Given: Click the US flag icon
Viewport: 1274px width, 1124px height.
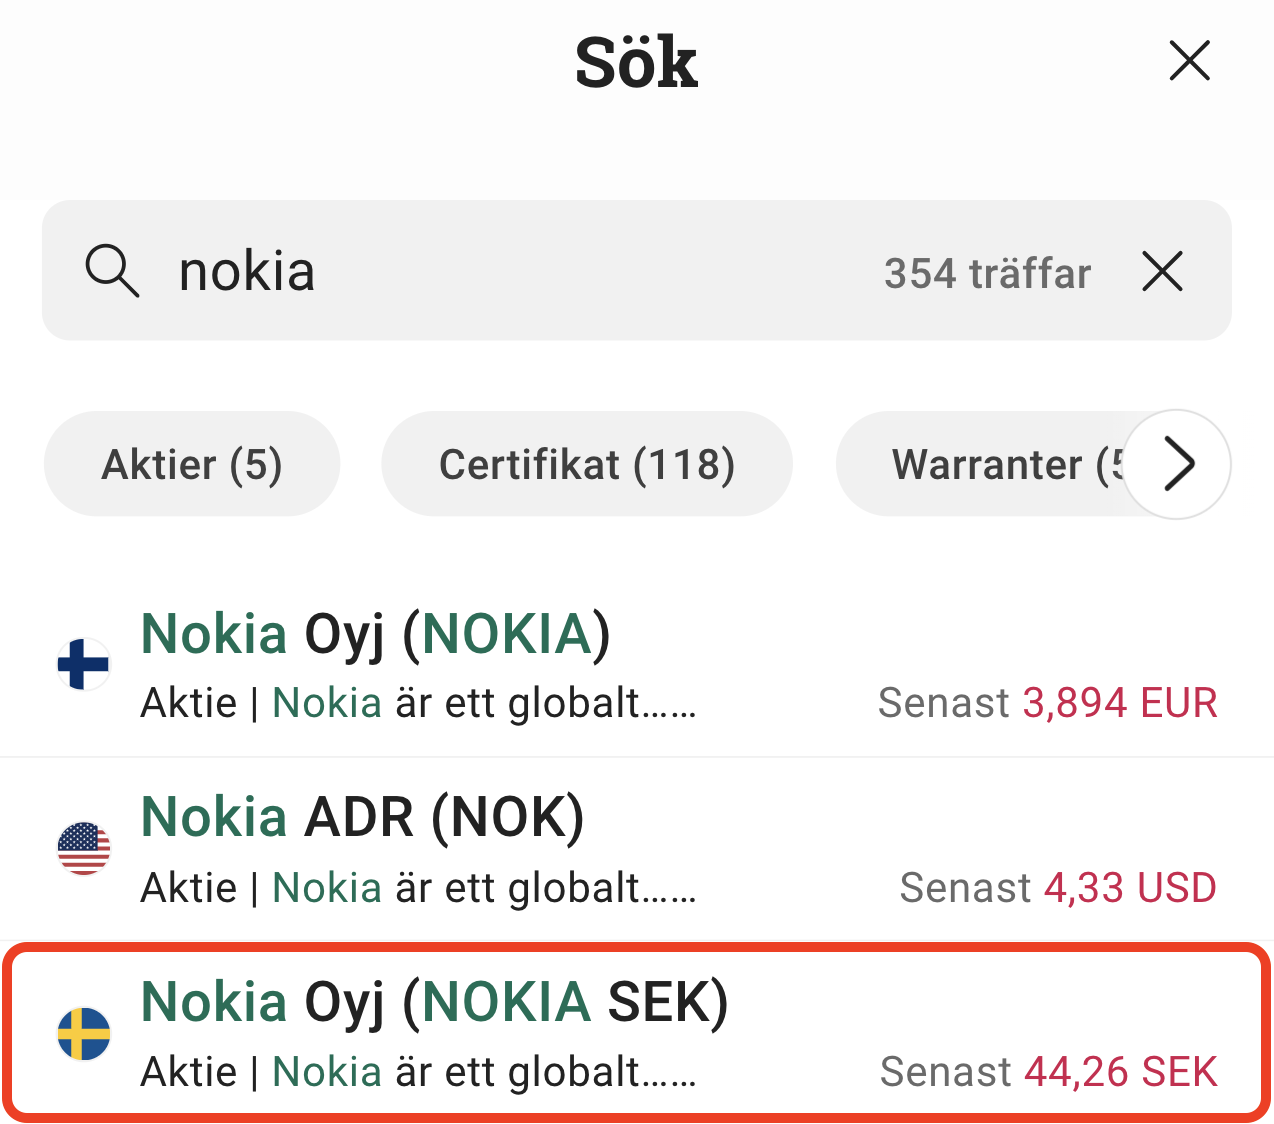Looking at the screenshot, I should [x=84, y=848].
